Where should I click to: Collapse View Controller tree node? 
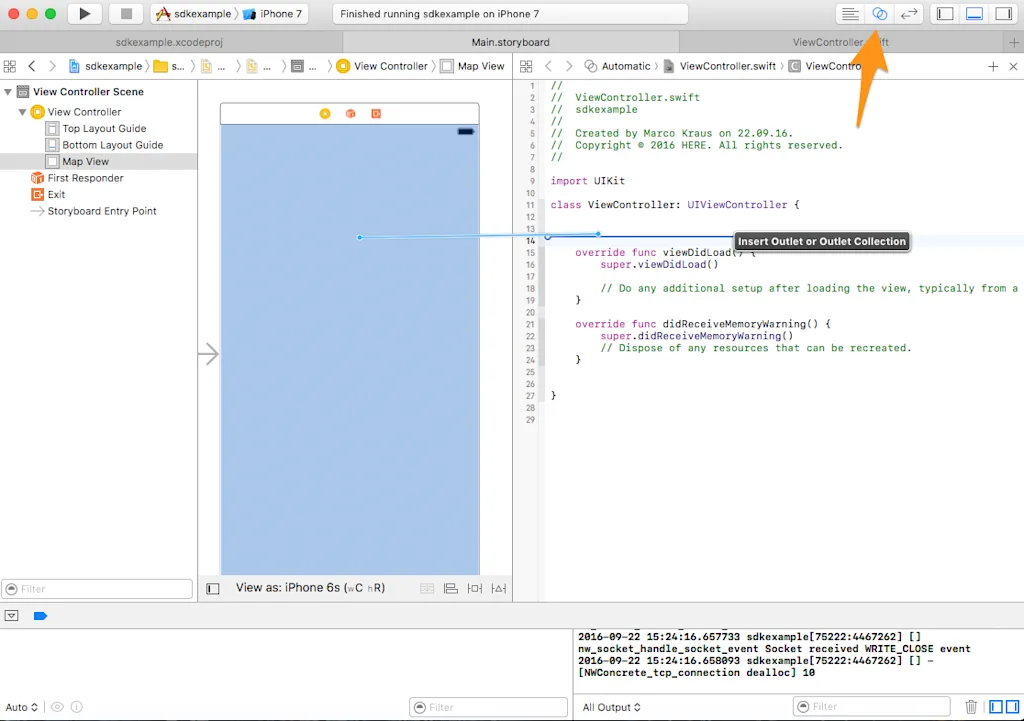(22, 112)
